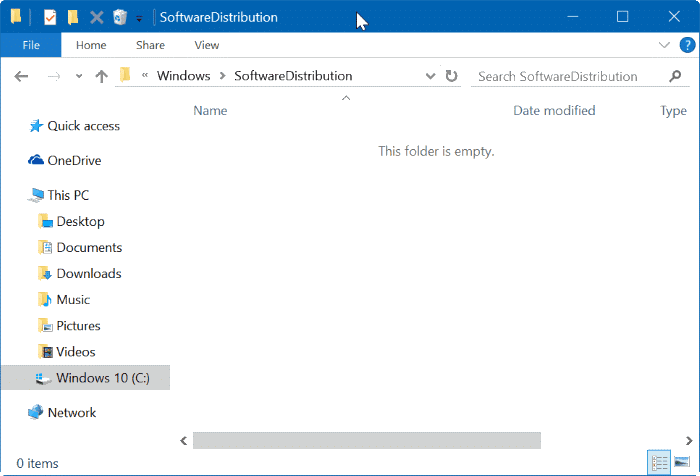Click the horizontal scrollbar thumb
Viewport: 700px width, 476px height.
coord(367,441)
